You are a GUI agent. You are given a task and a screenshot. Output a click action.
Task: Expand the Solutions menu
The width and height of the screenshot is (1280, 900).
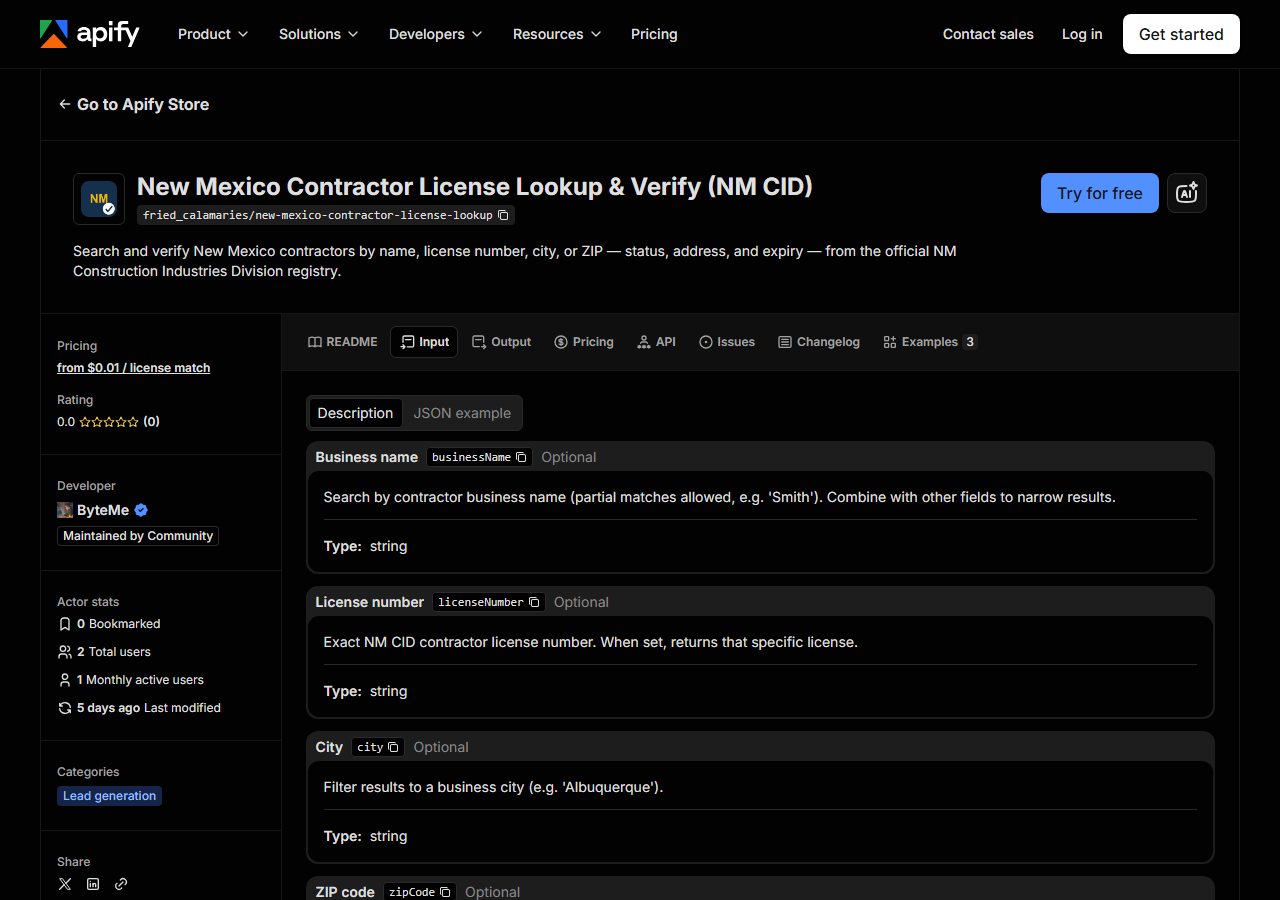click(x=319, y=34)
